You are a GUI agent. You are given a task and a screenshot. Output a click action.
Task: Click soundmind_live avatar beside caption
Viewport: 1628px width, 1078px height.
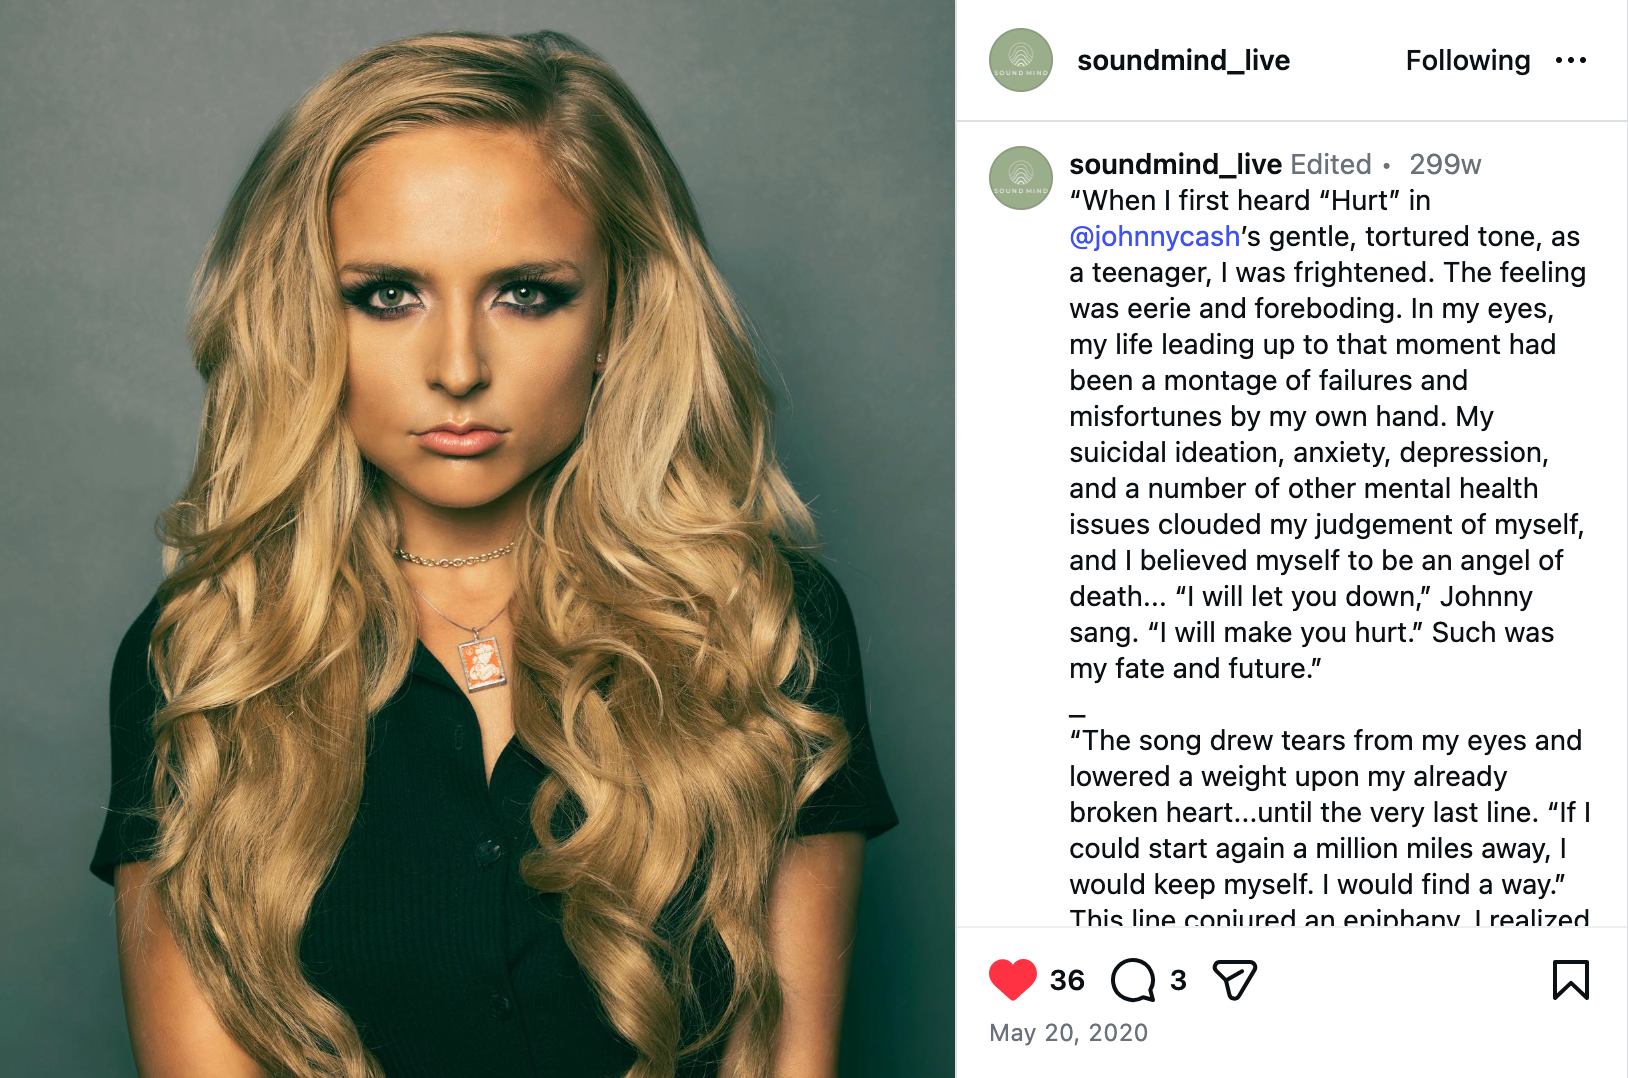tap(1020, 178)
